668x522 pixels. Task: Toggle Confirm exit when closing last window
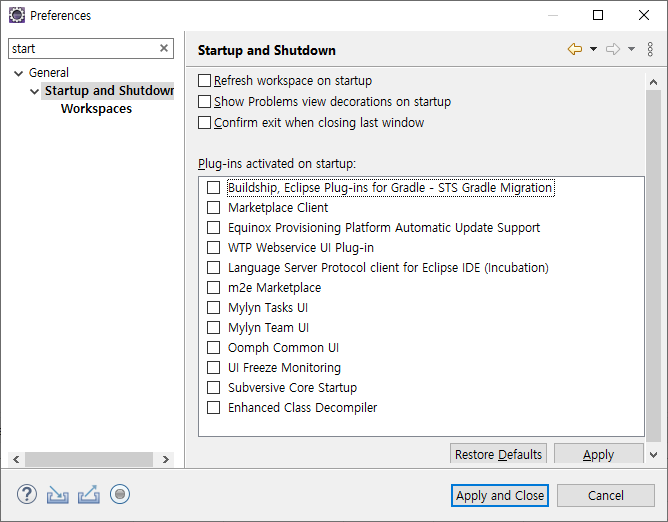pyautogui.click(x=204, y=123)
